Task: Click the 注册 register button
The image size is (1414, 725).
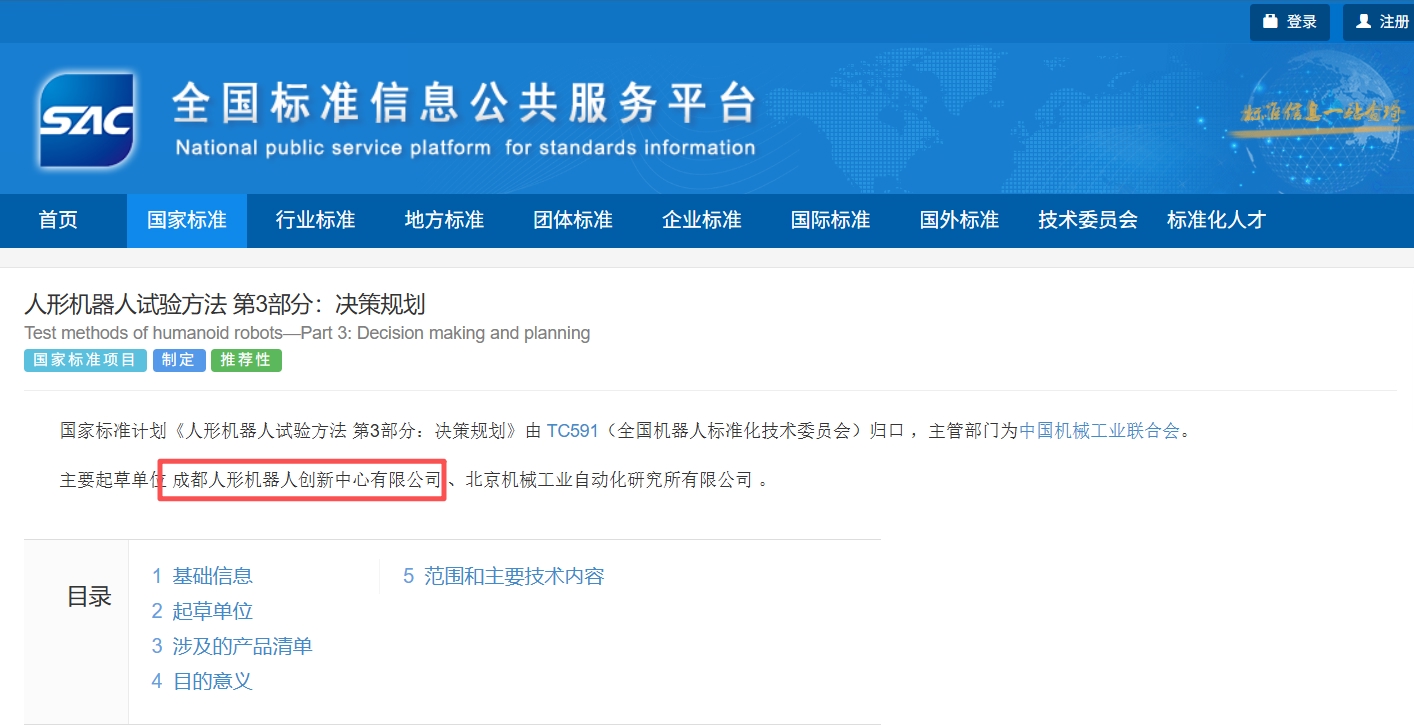Action: point(1381,22)
